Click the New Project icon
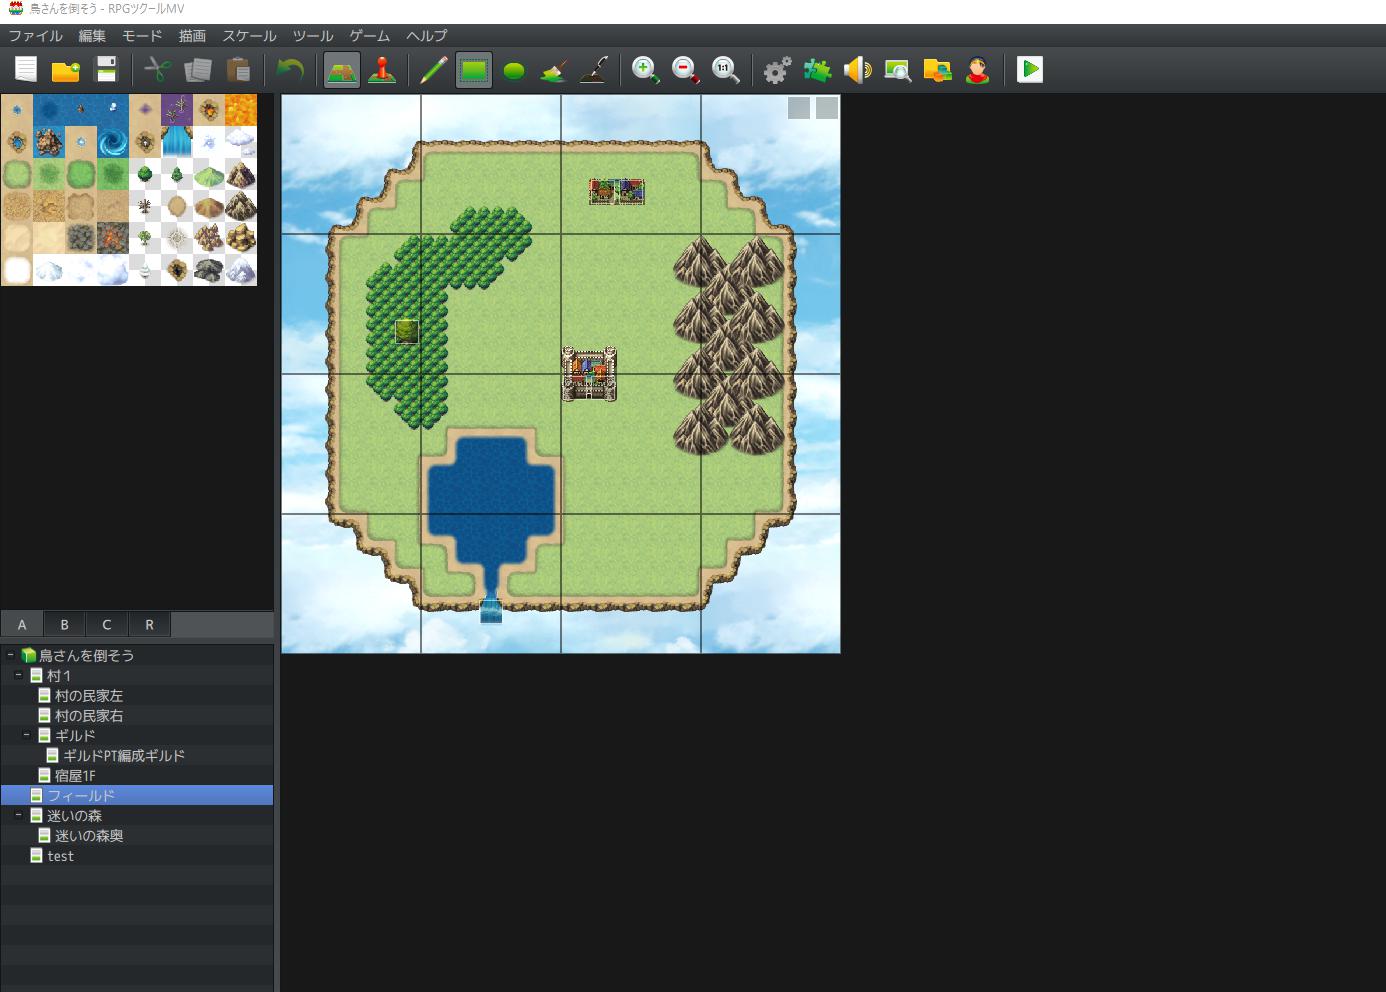The width and height of the screenshot is (1386, 992). point(26,70)
